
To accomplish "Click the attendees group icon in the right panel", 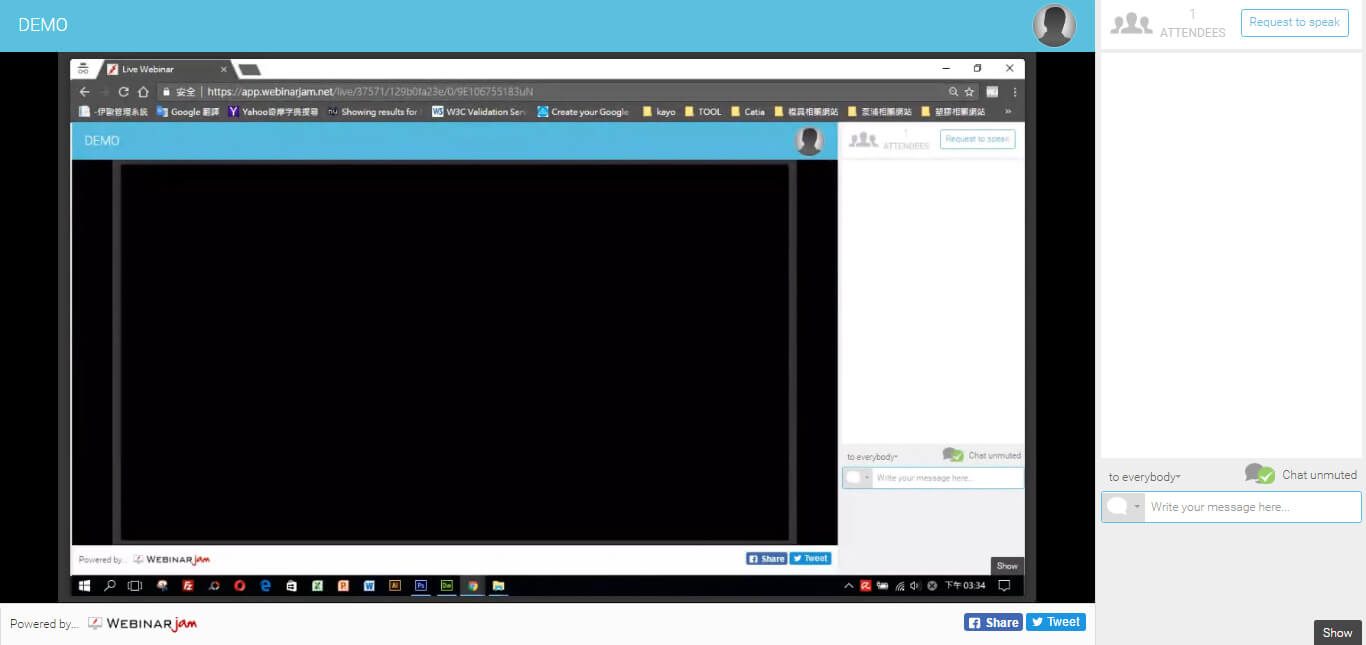I will [1131, 24].
